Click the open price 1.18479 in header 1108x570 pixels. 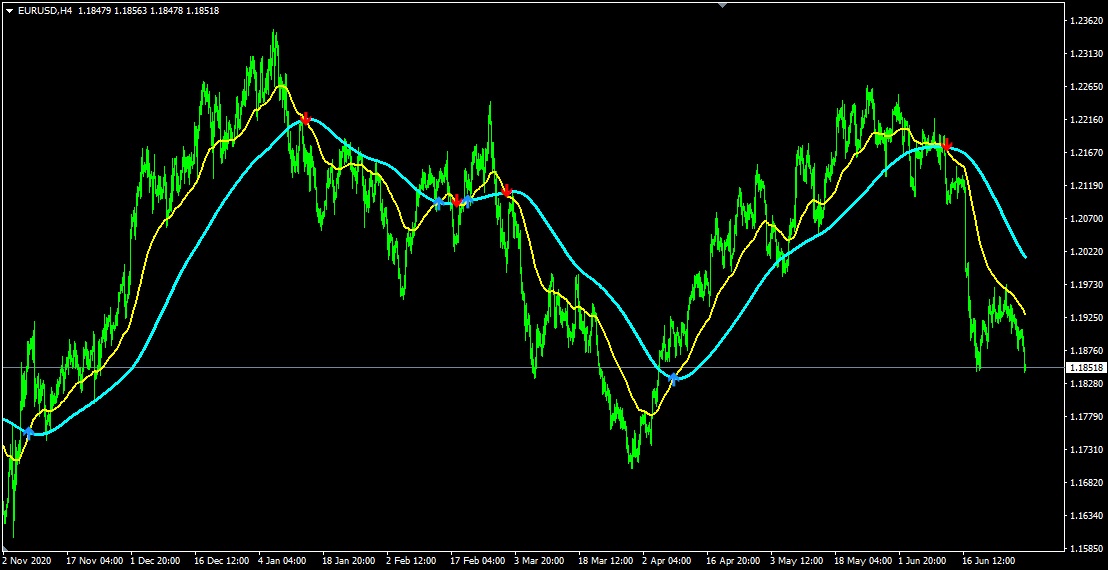pyautogui.click(x=93, y=11)
